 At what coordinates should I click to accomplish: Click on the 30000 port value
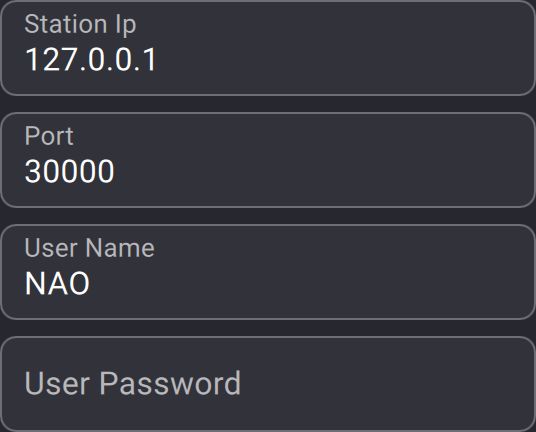[x=69, y=171]
